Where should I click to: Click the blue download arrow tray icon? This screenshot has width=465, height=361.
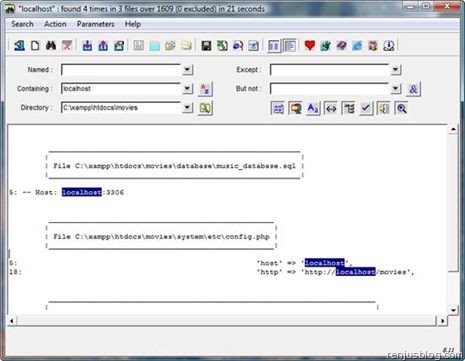pyautogui.click(x=87, y=45)
